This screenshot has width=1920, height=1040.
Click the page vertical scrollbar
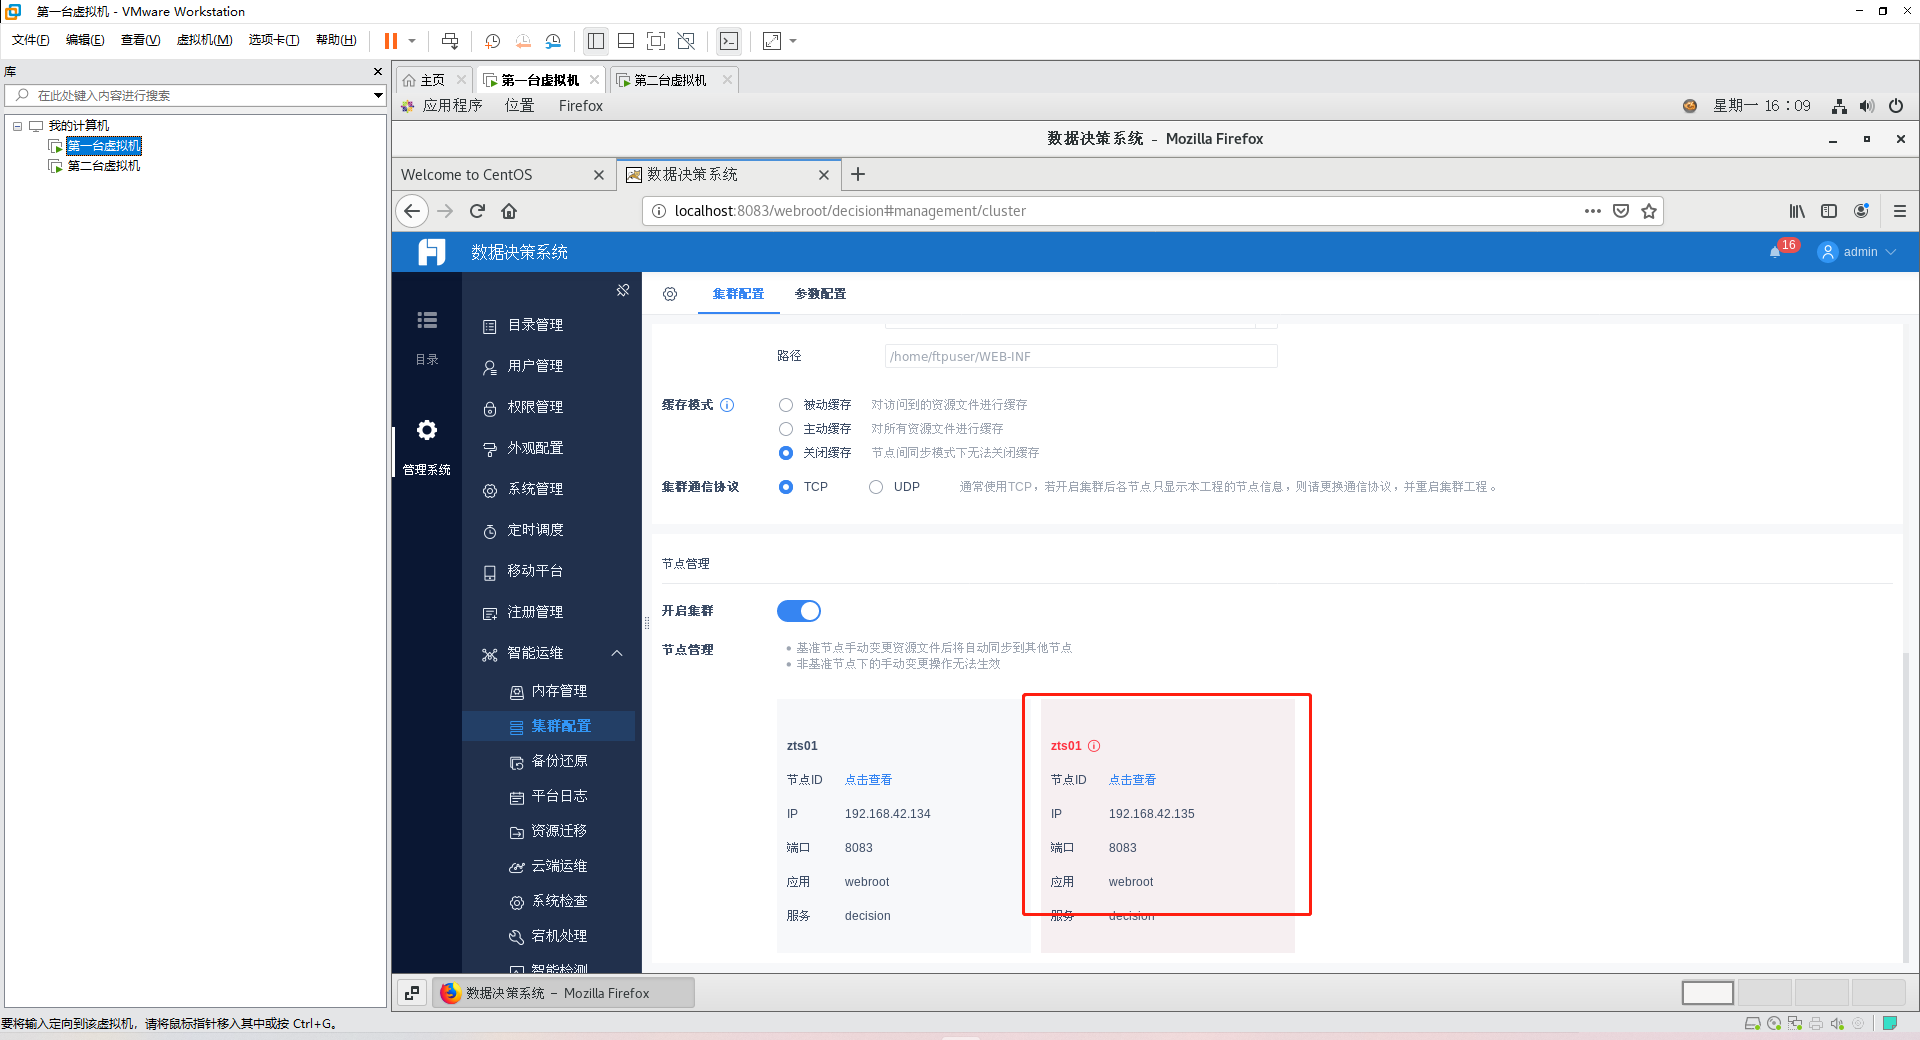1906,808
